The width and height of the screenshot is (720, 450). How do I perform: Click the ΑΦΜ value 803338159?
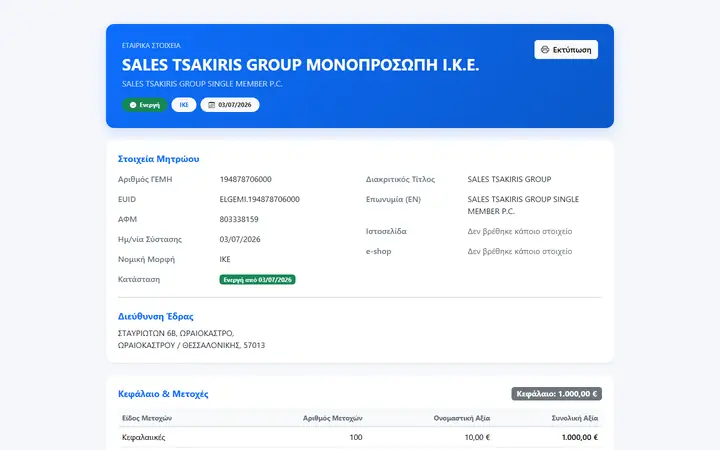click(239, 219)
